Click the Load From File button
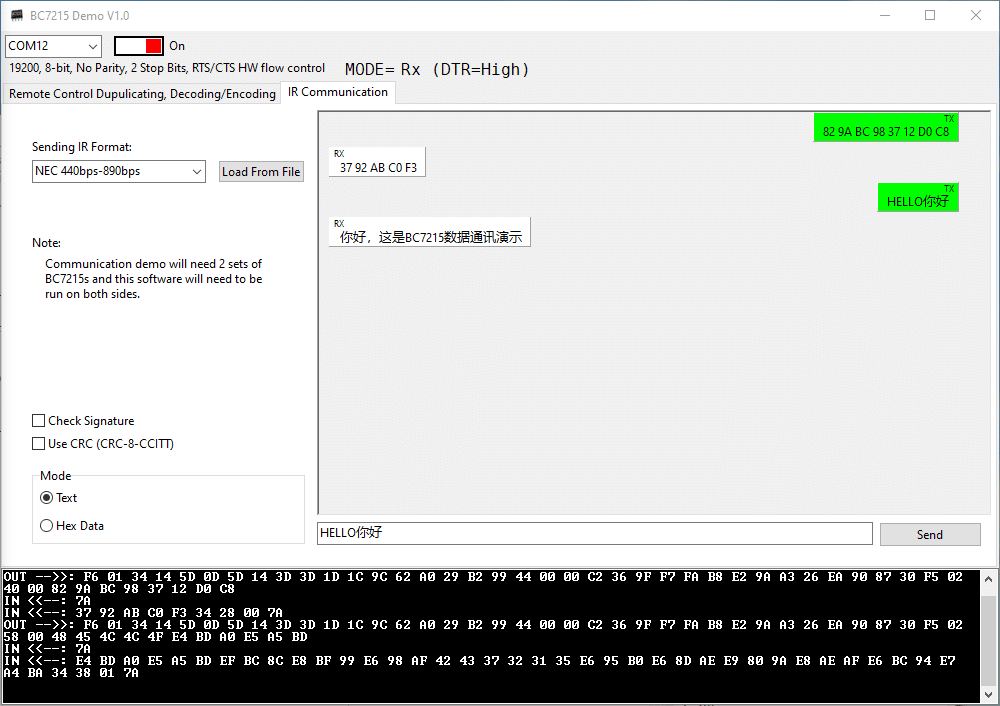Viewport: 1000px width, 706px height. (x=261, y=172)
